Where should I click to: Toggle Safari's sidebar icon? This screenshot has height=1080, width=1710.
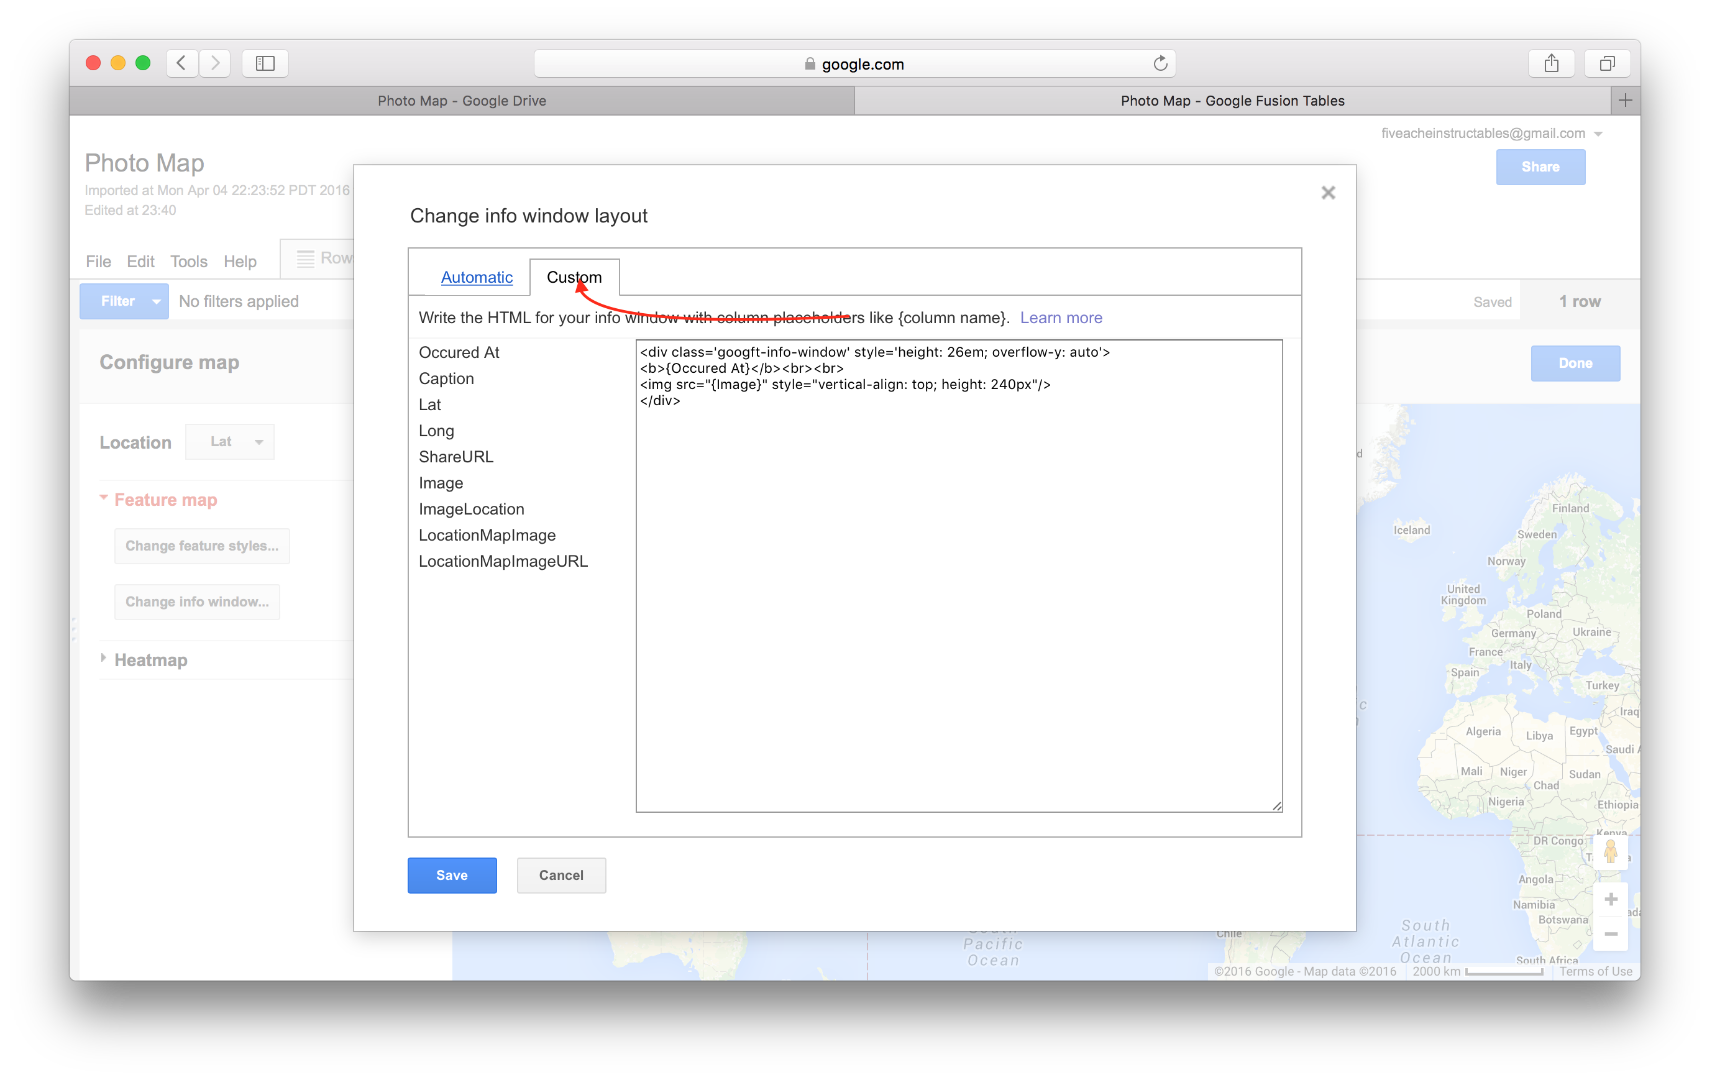[265, 62]
